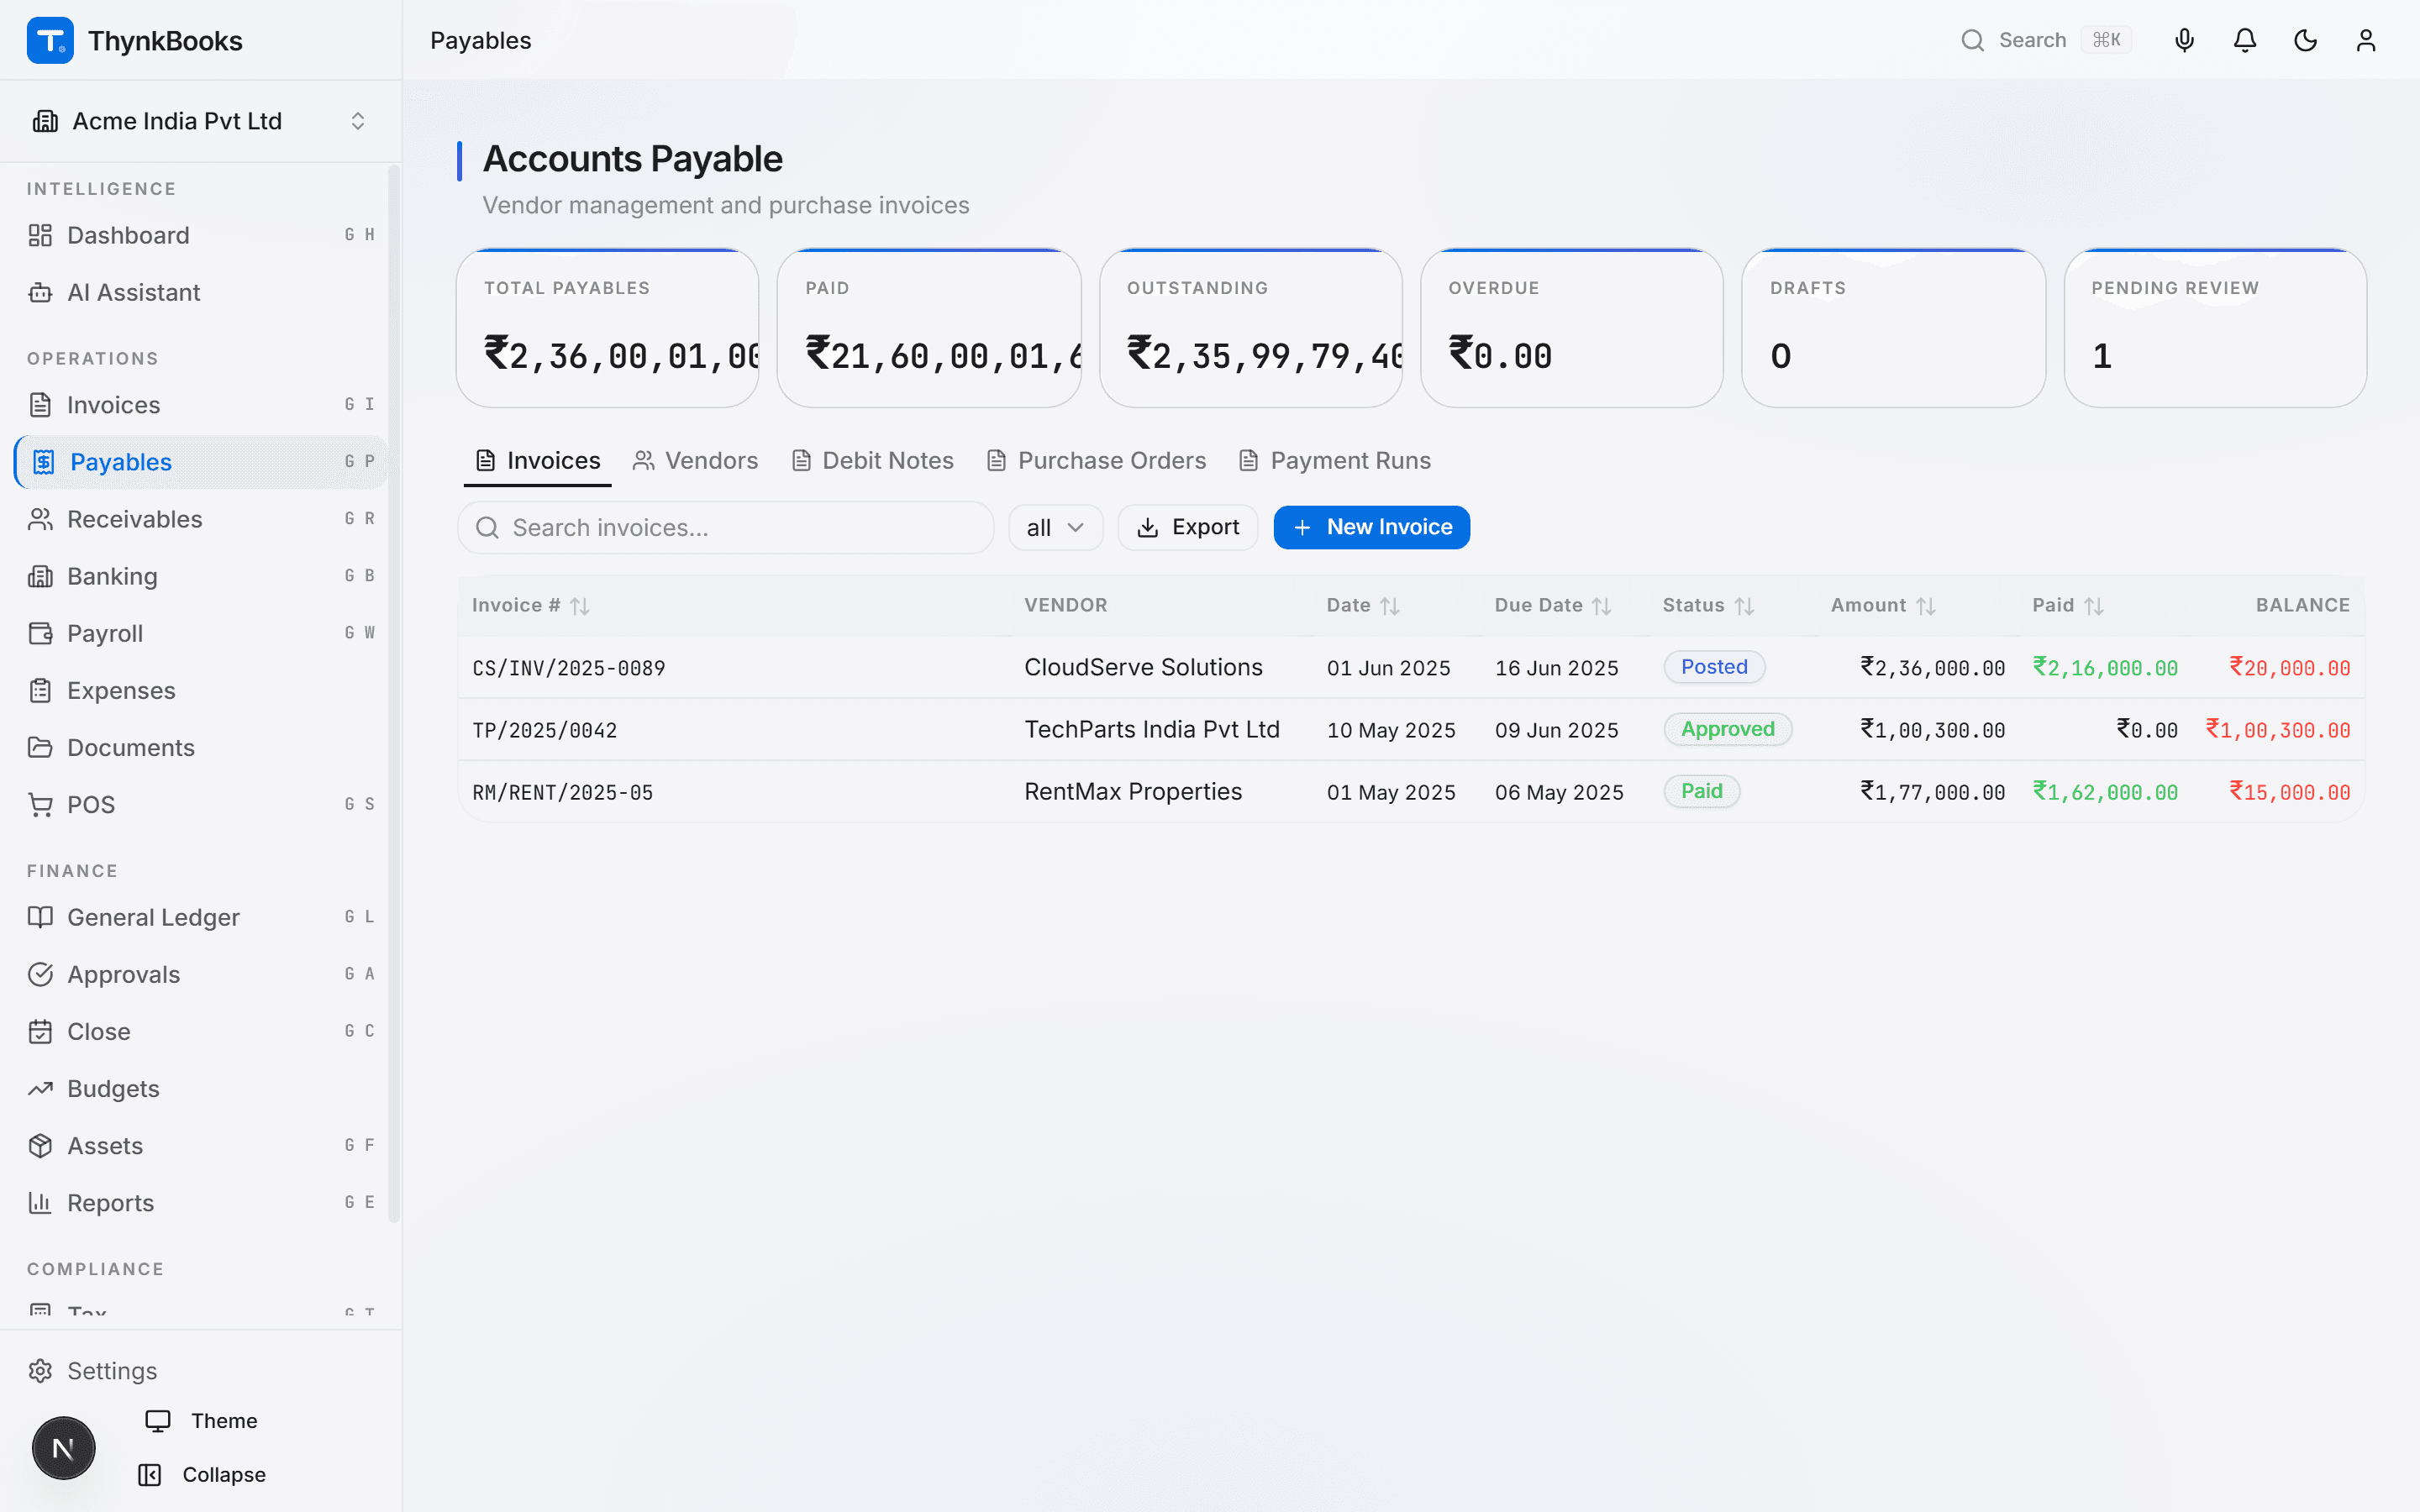Open Documents folder icon
The image size is (2420, 1512).
tap(40, 747)
